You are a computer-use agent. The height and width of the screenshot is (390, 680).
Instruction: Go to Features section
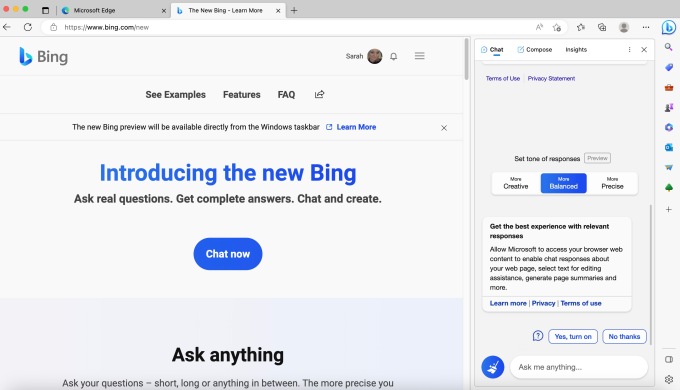coord(242,95)
